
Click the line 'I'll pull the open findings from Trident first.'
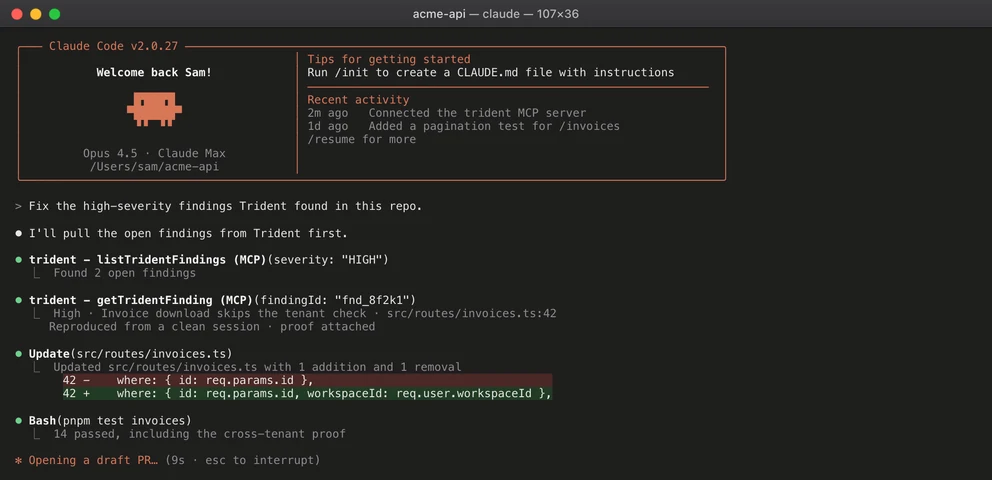(x=189, y=233)
